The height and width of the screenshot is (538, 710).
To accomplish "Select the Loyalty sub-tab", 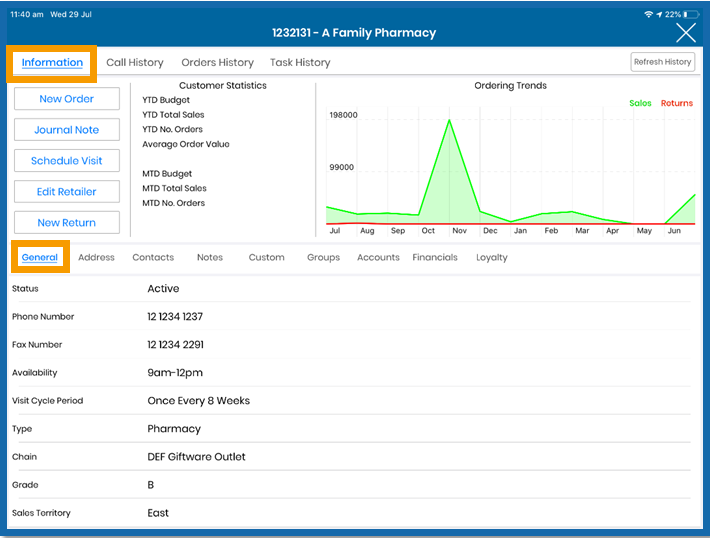I will click(x=492, y=257).
